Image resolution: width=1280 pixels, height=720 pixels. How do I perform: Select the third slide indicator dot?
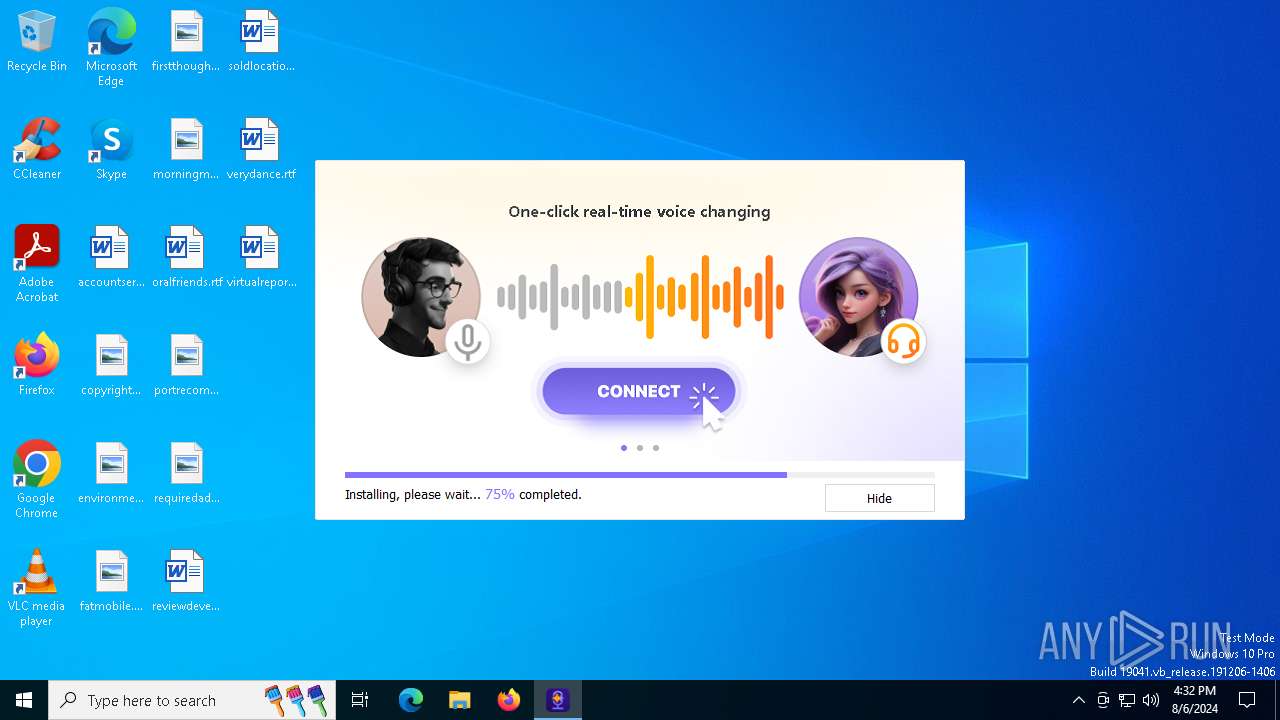656,448
